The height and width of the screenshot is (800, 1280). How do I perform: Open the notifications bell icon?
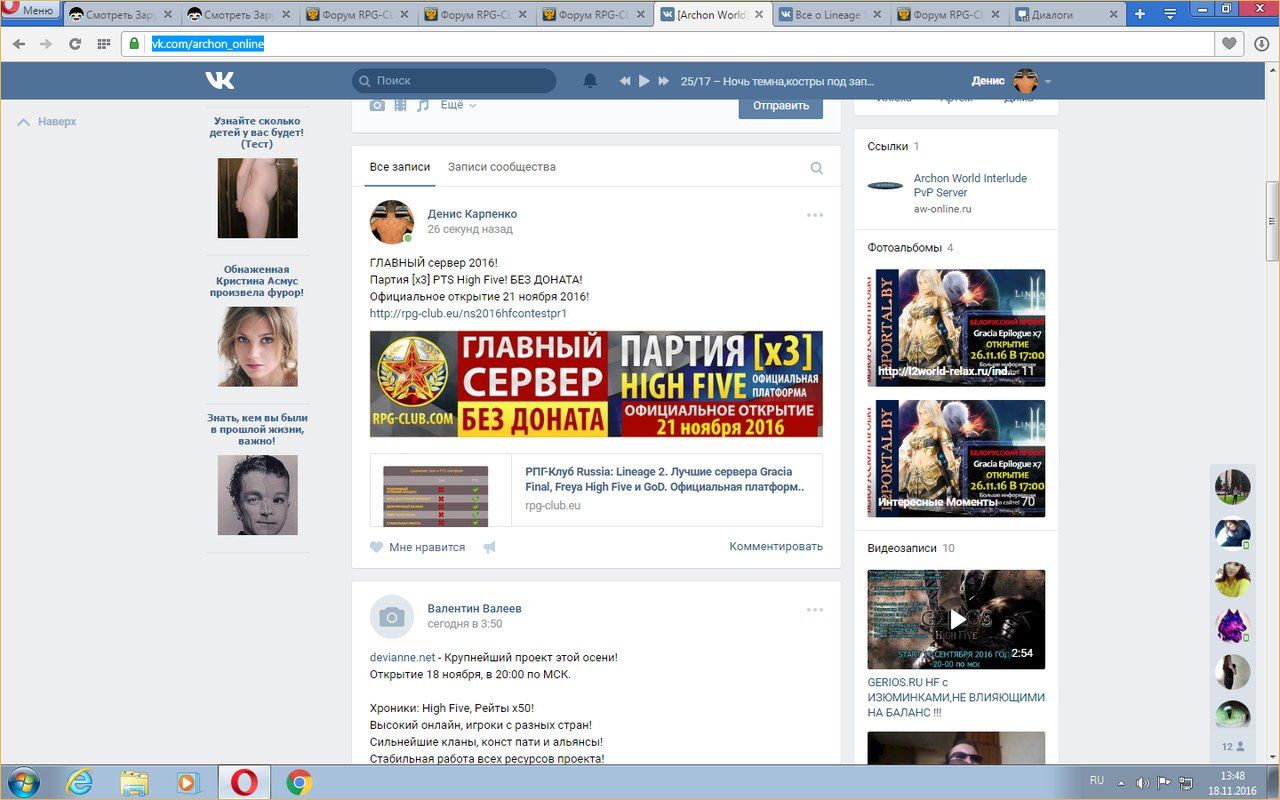590,80
